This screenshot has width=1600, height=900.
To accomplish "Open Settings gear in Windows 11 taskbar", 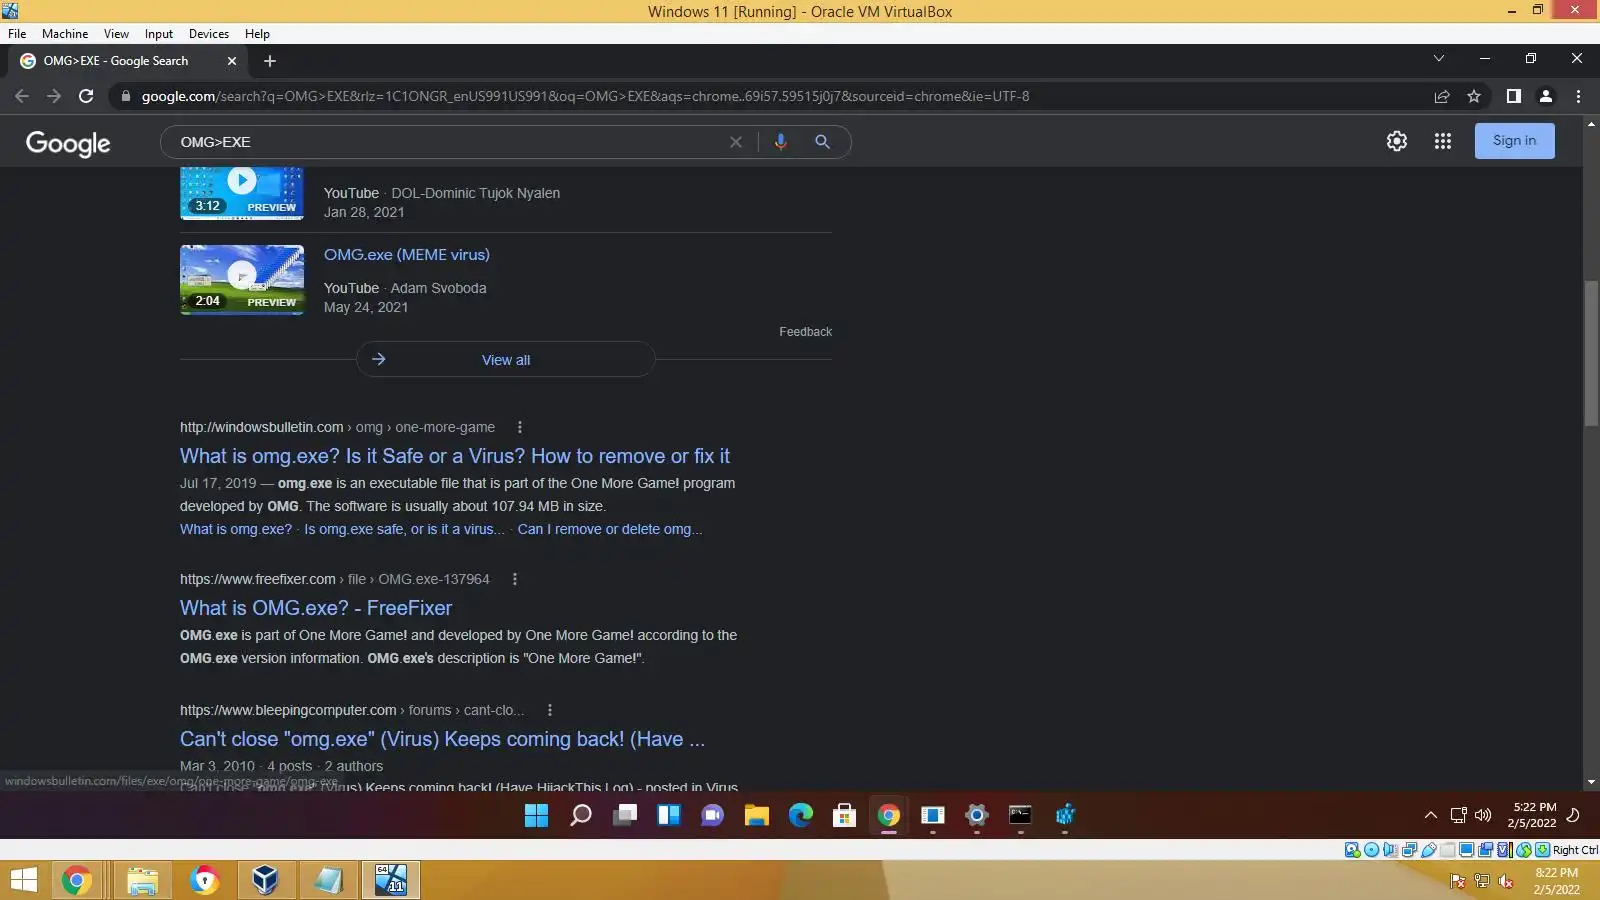I will (x=977, y=816).
